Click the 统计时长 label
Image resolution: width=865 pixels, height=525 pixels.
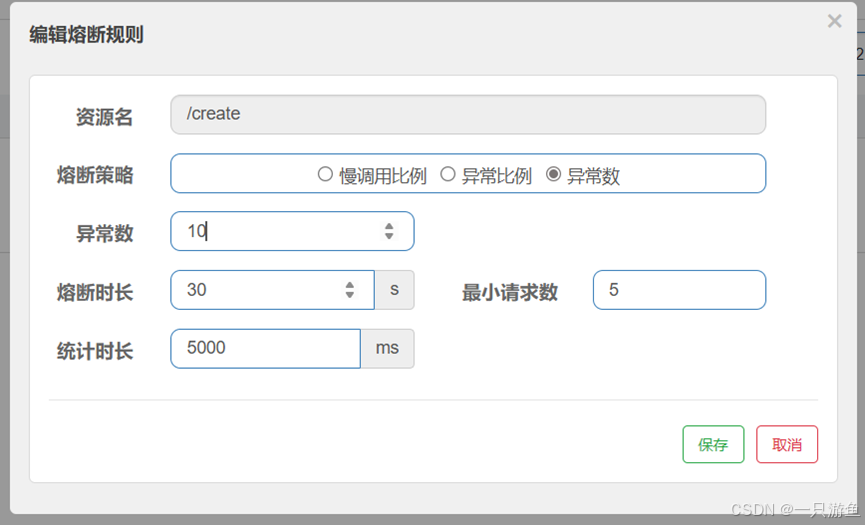pyautogui.click(x=95, y=351)
